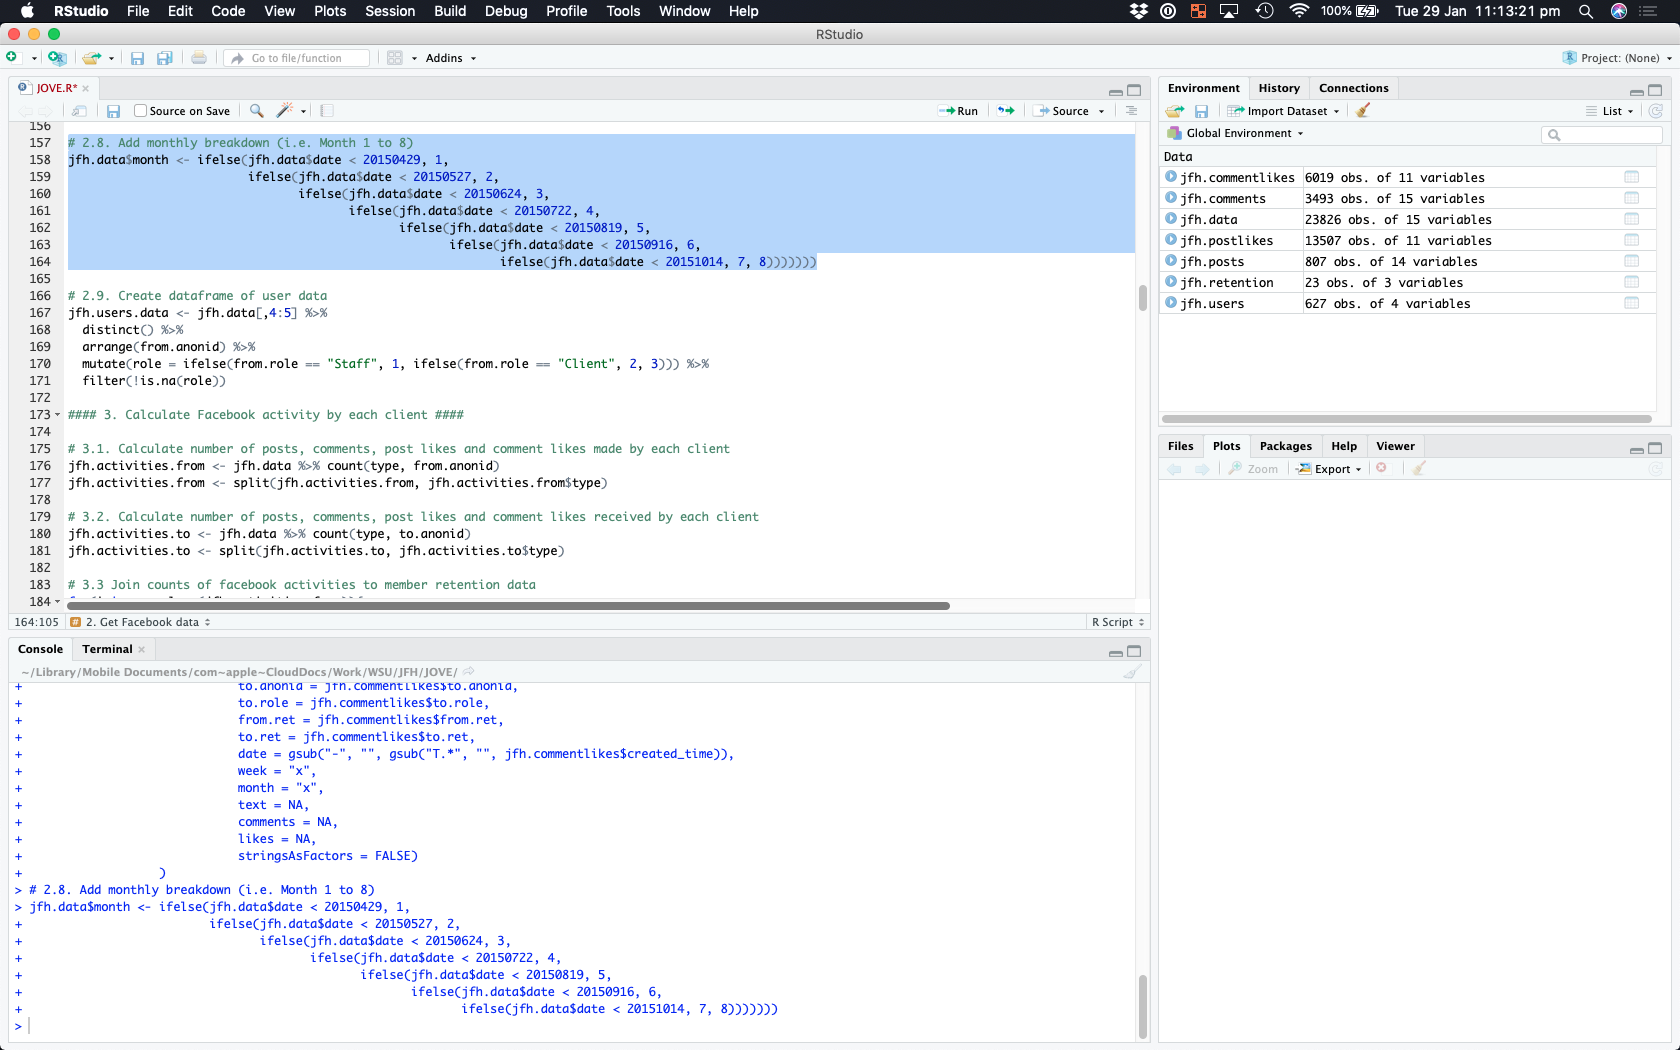
Task: Open the code tools magic wand icon
Action: click(x=285, y=111)
